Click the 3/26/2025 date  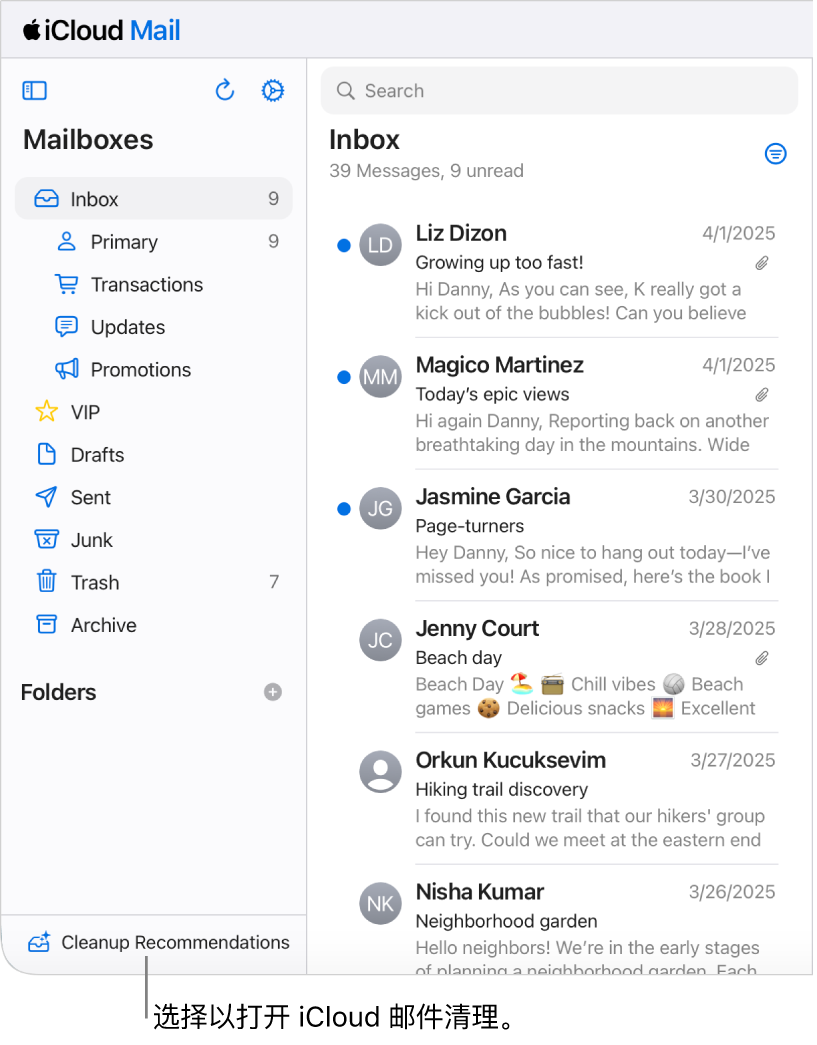(732, 892)
